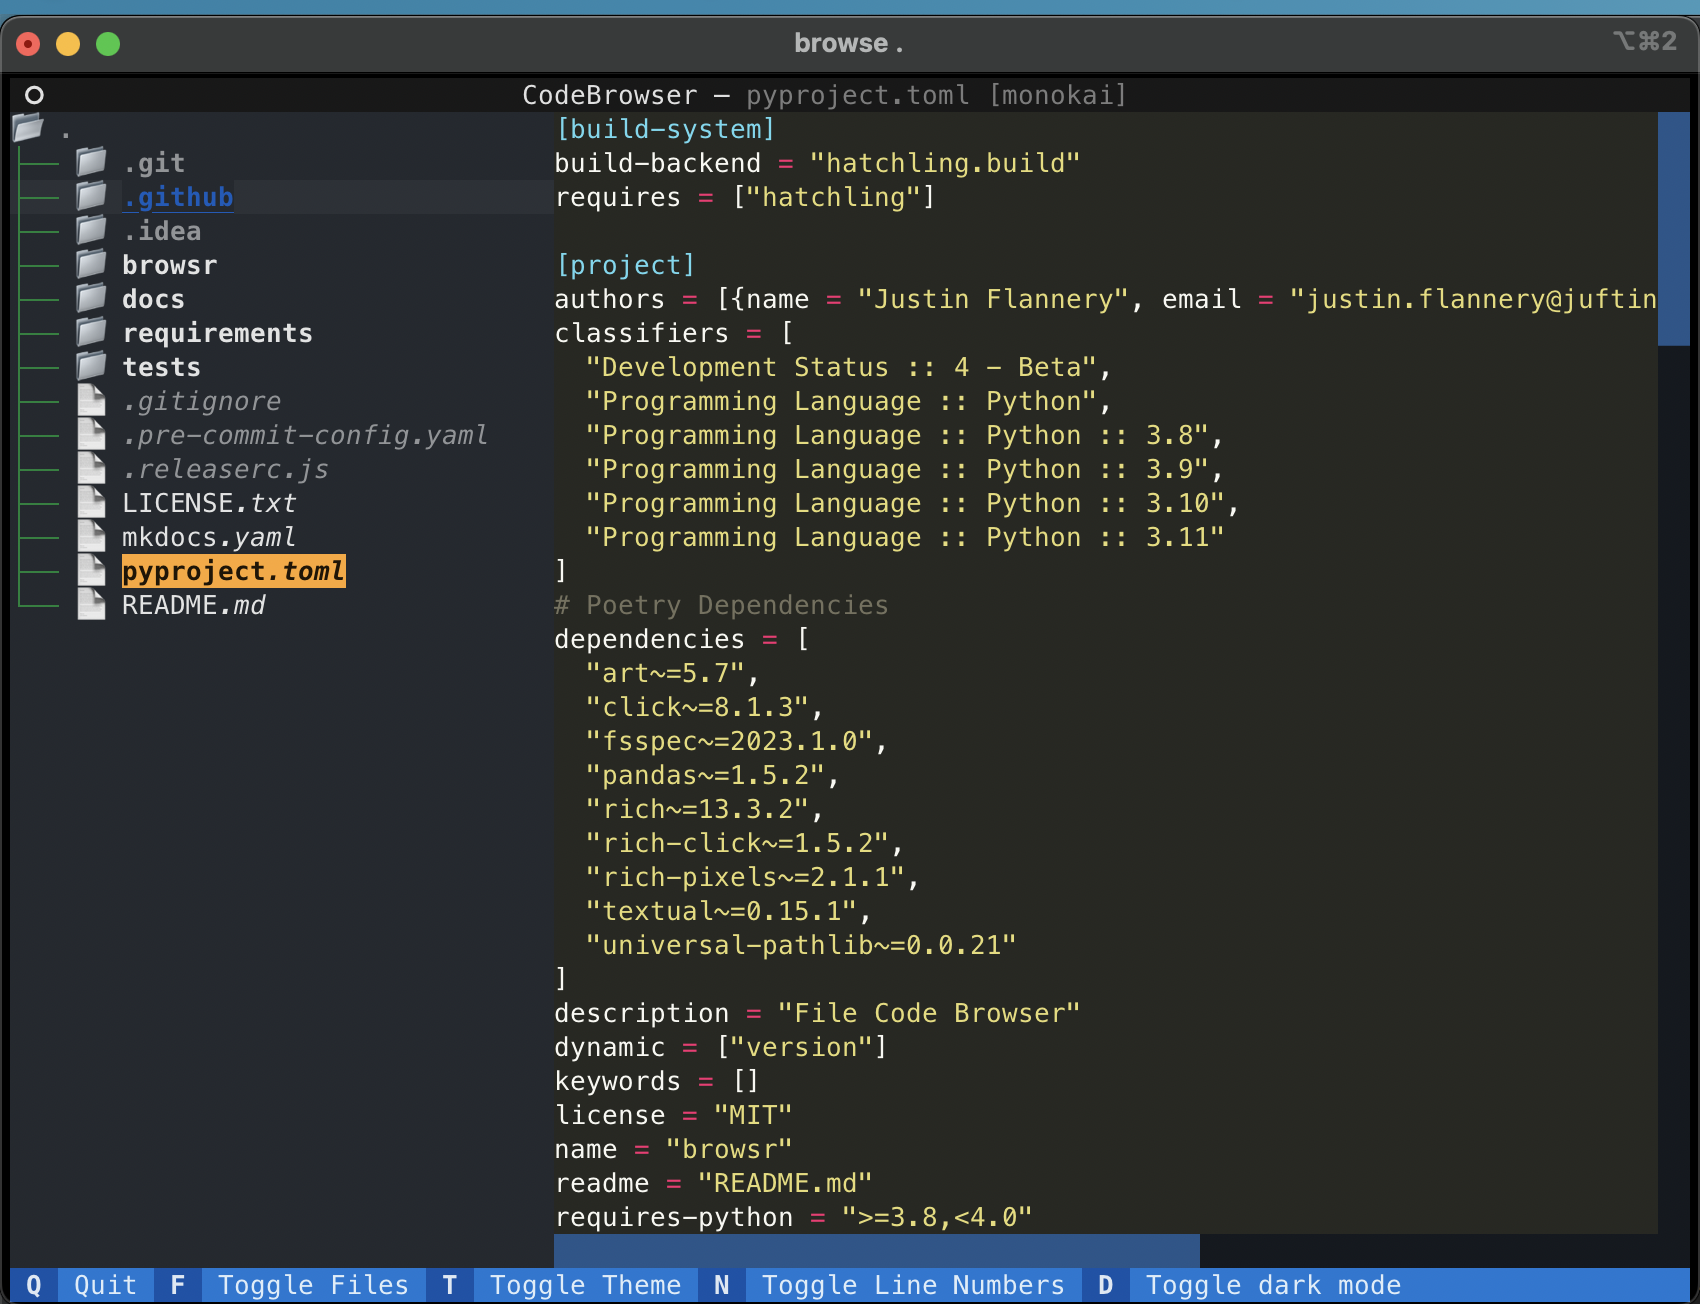
Task: Expand the .github directory
Action: pyautogui.click(x=178, y=197)
